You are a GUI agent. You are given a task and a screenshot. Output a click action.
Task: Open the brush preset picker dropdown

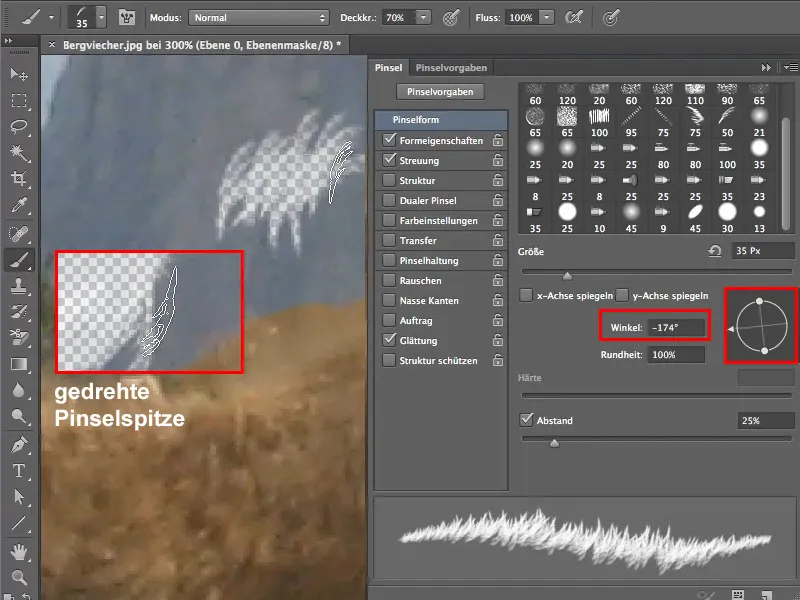102,18
